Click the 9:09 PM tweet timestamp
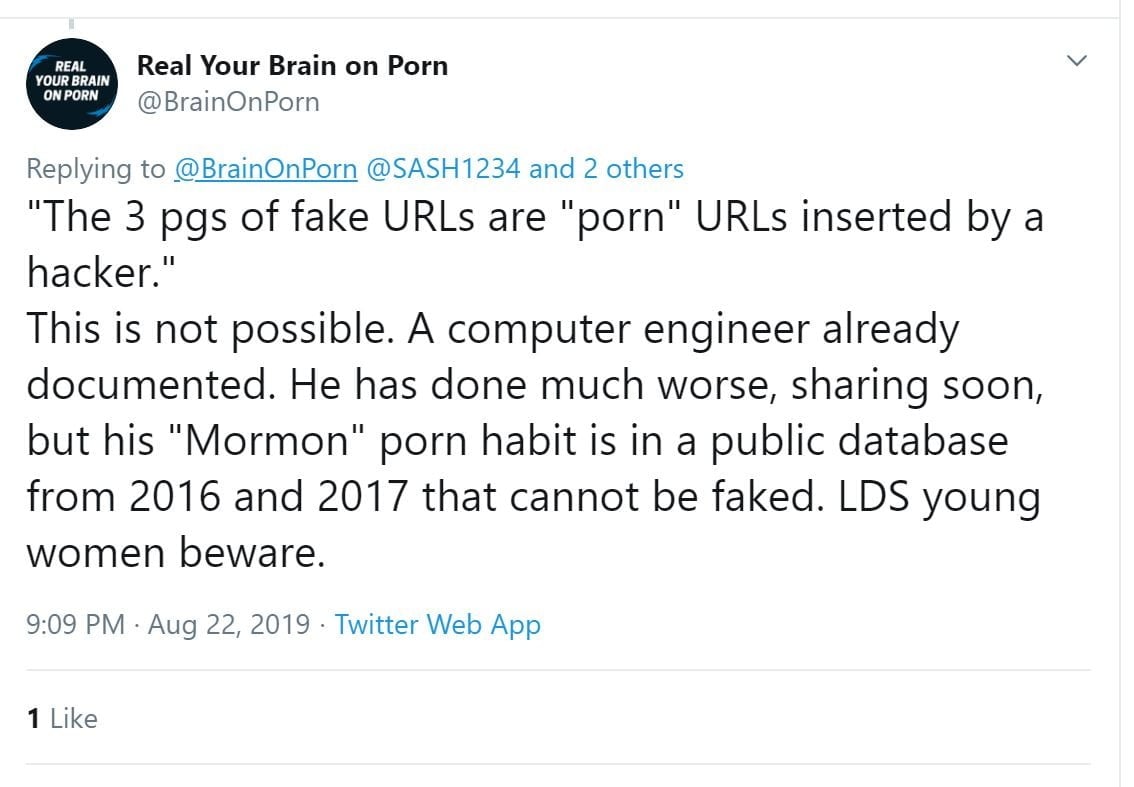This screenshot has width=1134, height=787. (x=76, y=625)
